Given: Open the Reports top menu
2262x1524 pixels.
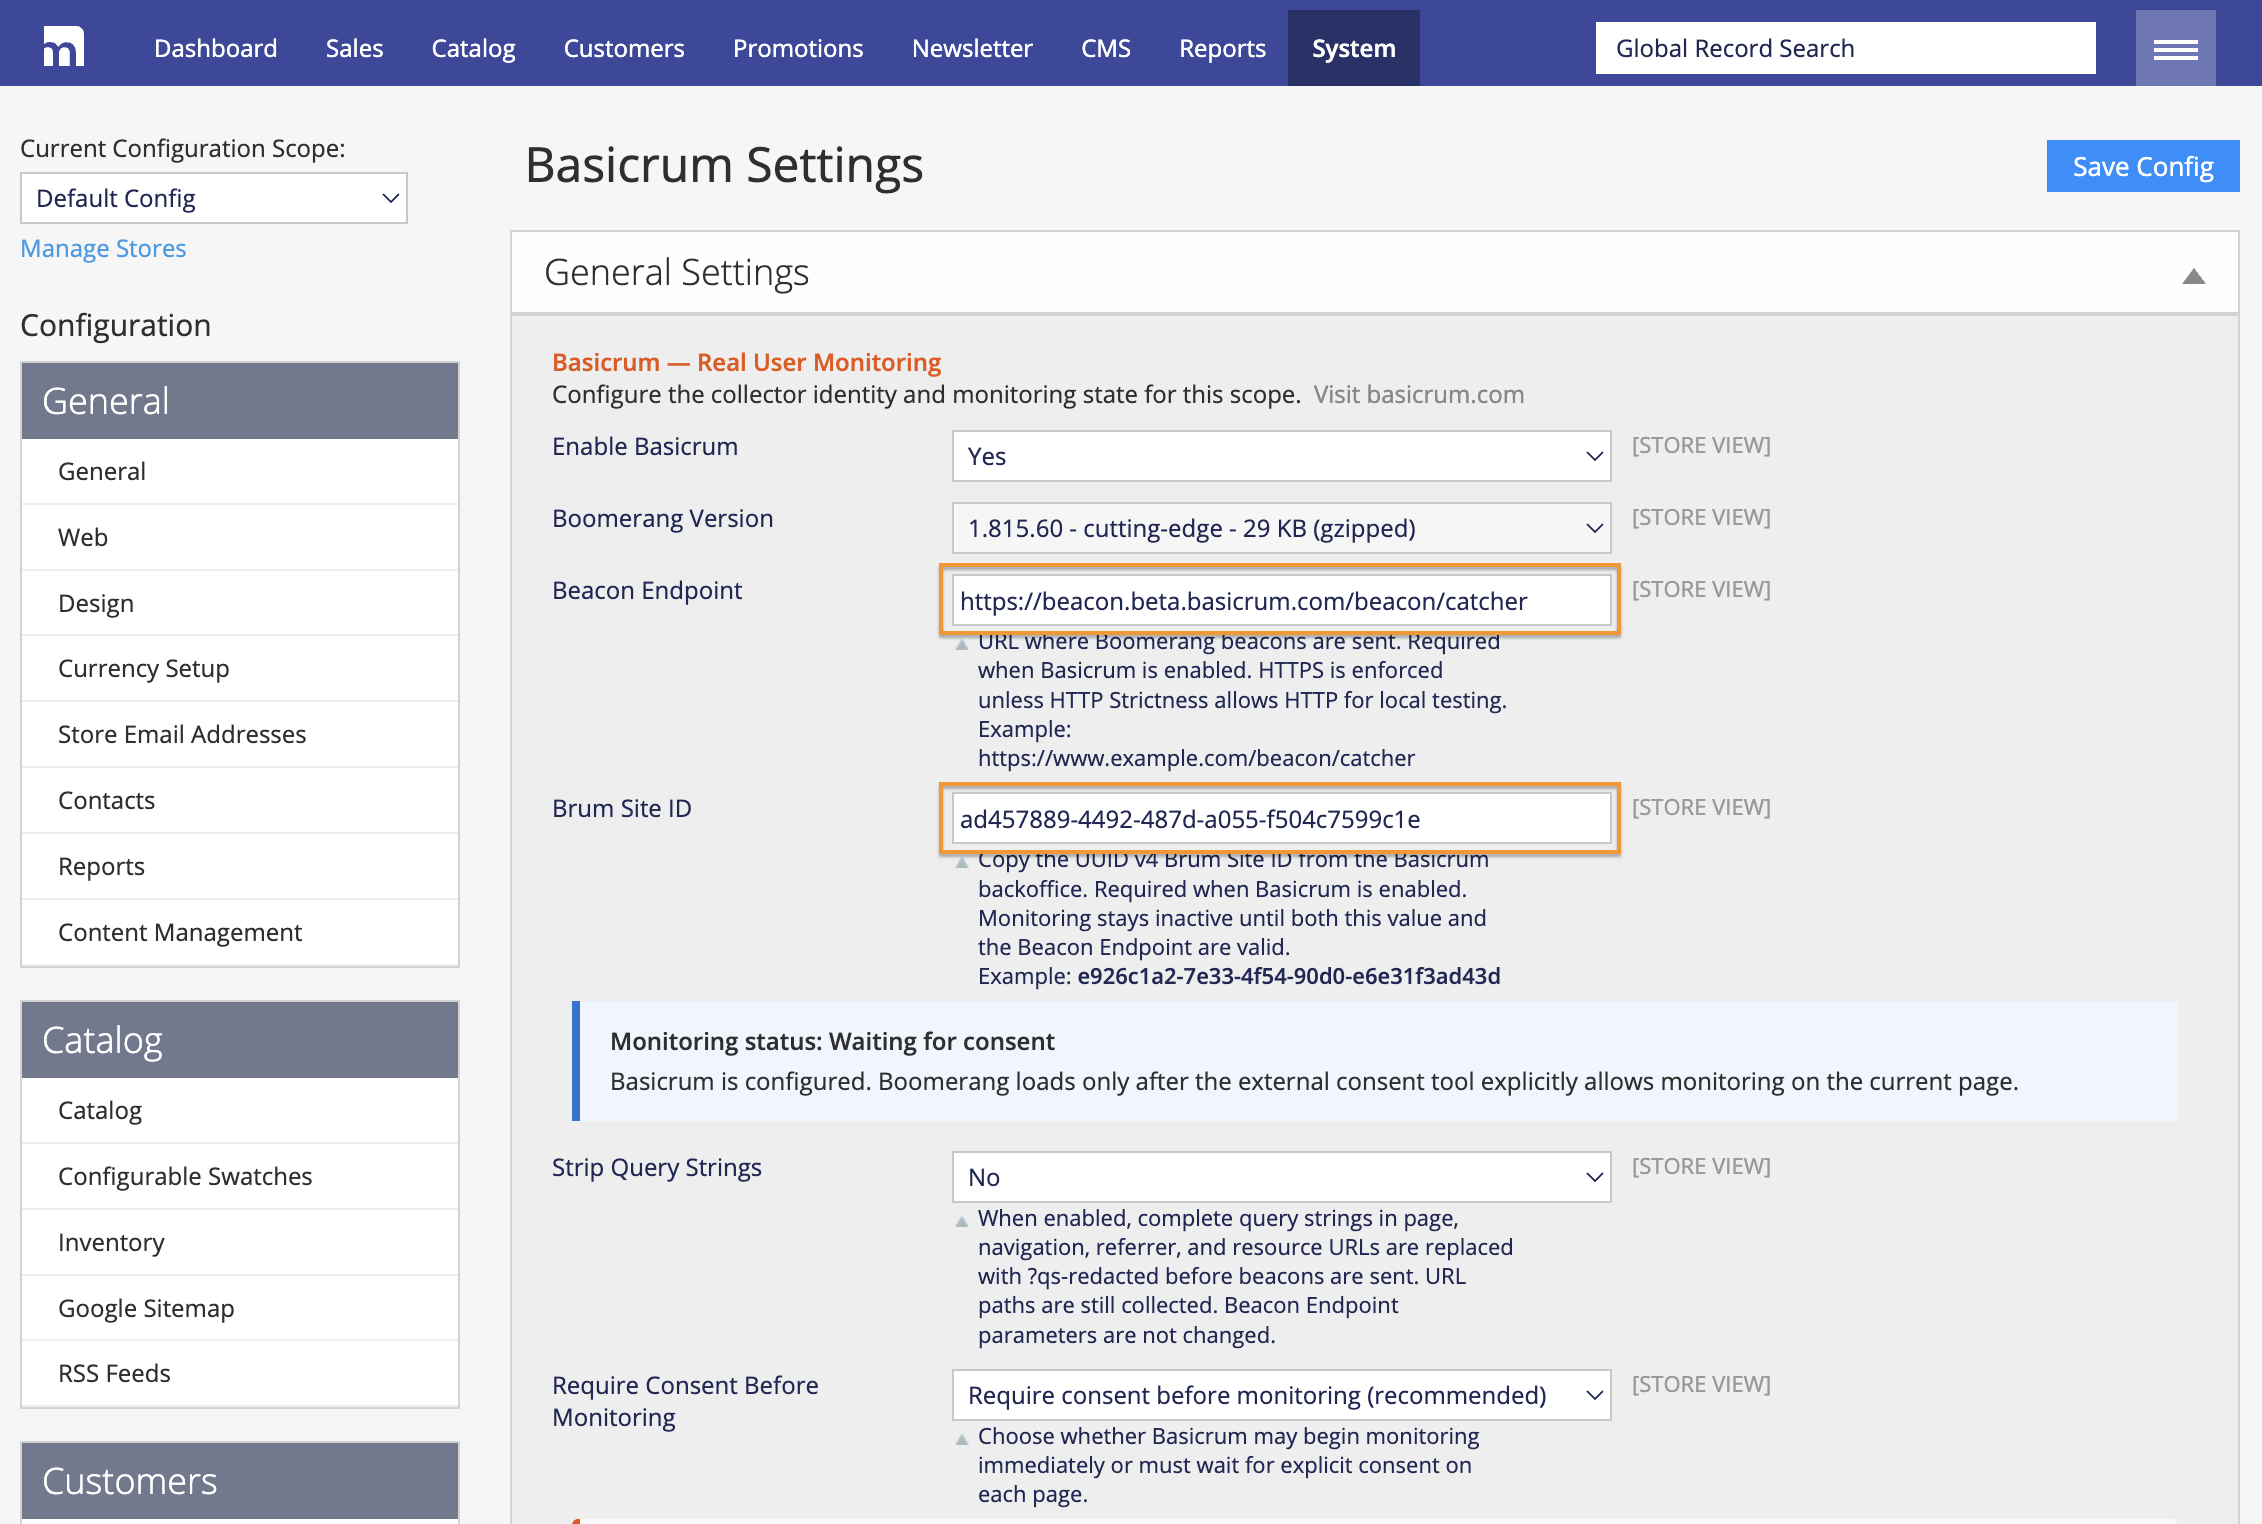Looking at the screenshot, I should click(1222, 48).
